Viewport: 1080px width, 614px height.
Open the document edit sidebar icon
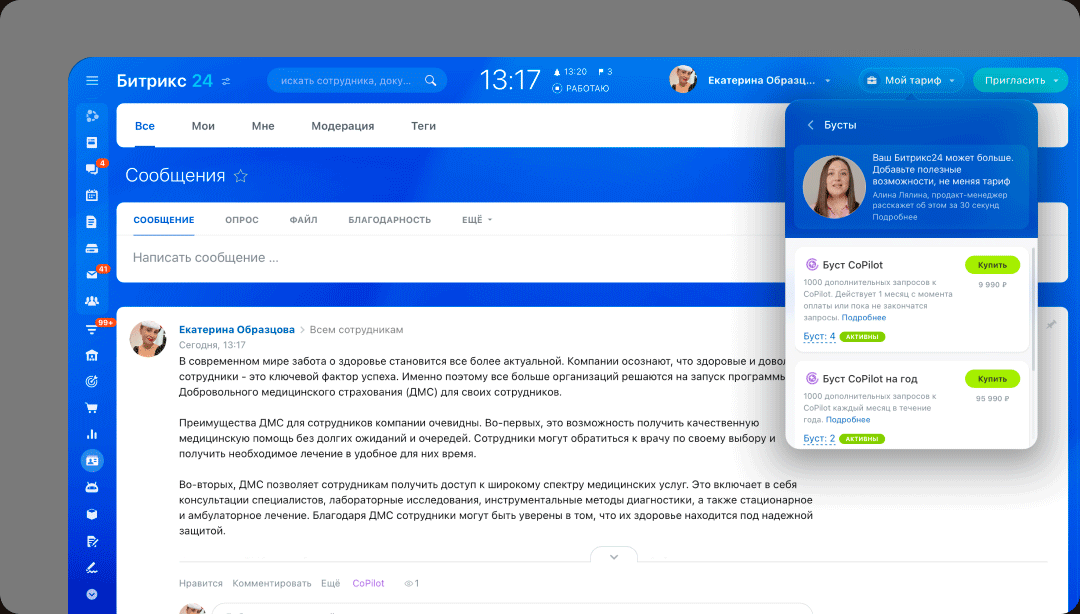92,541
